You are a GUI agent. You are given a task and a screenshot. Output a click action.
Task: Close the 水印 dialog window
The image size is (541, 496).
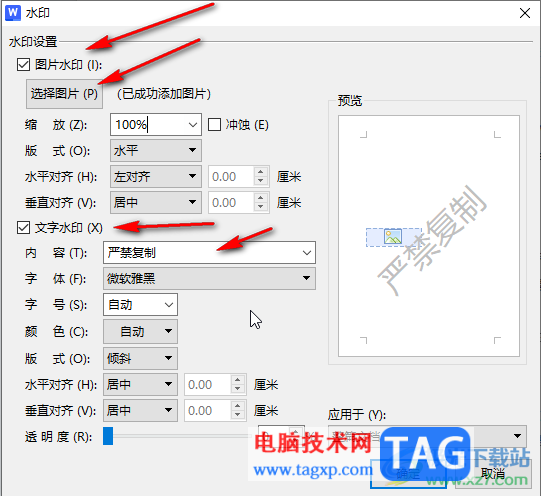(525, 13)
